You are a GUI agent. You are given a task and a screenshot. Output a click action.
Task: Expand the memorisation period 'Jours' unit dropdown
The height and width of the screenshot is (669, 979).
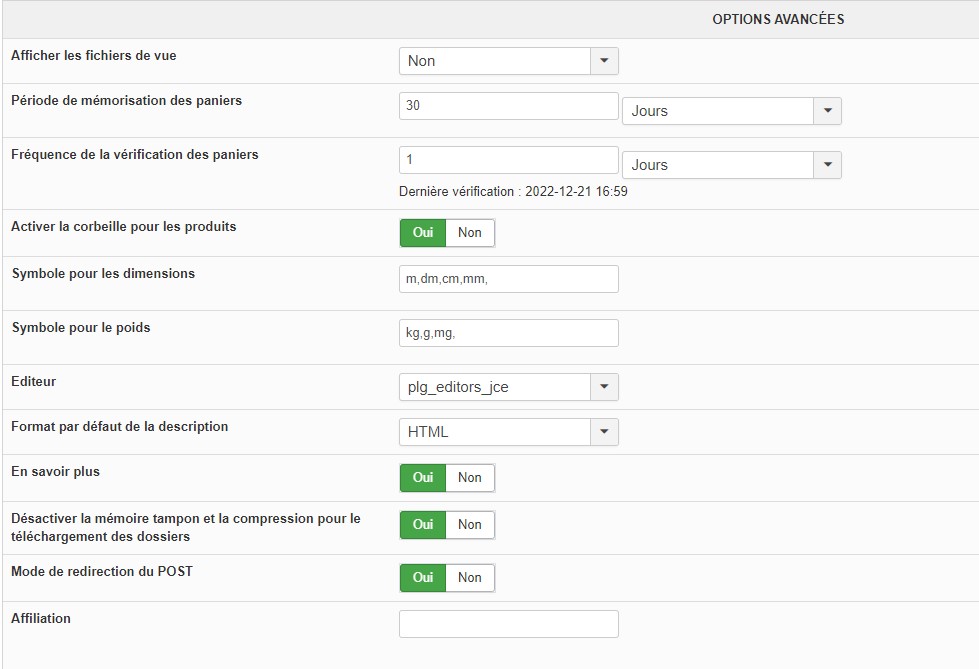731,111
